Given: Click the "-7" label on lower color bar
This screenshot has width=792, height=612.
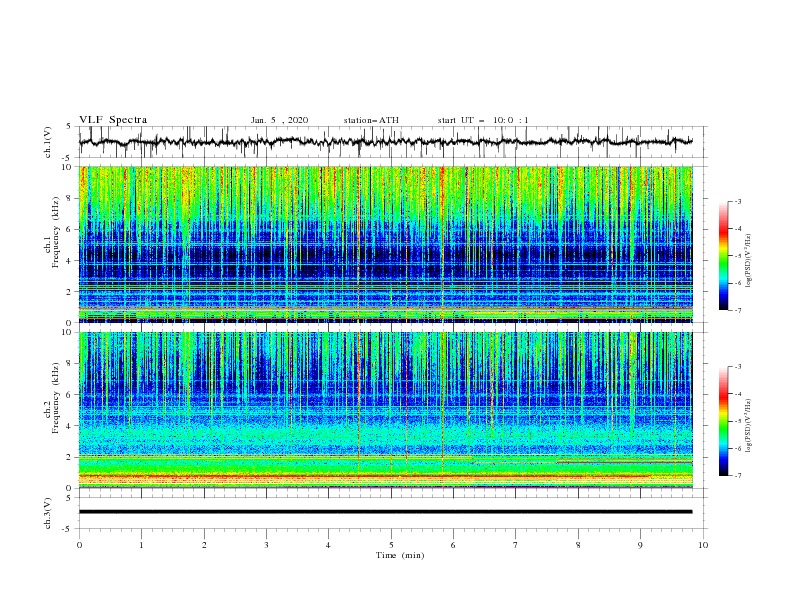Looking at the screenshot, I should click(738, 476).
